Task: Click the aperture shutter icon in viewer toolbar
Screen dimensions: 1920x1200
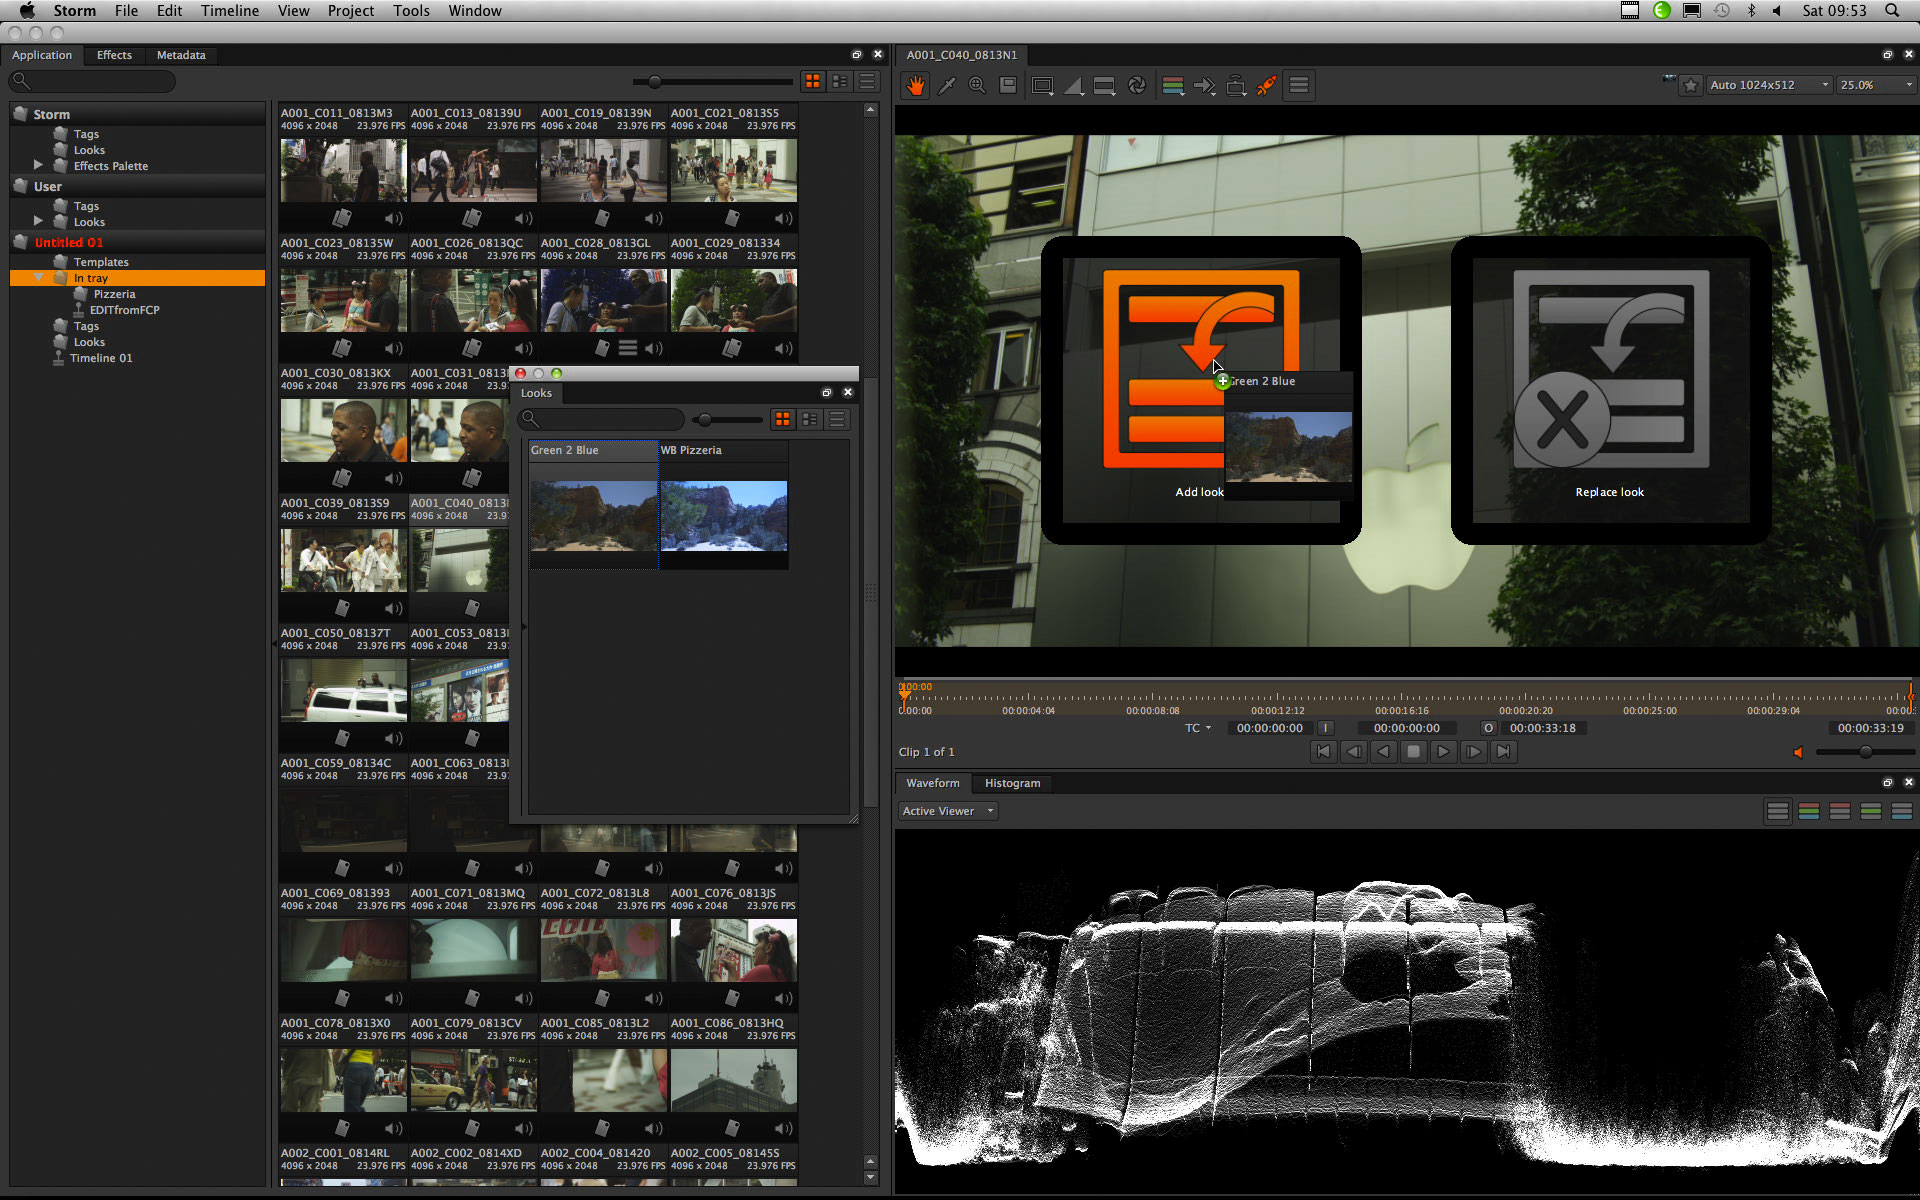Action: 1137,86
